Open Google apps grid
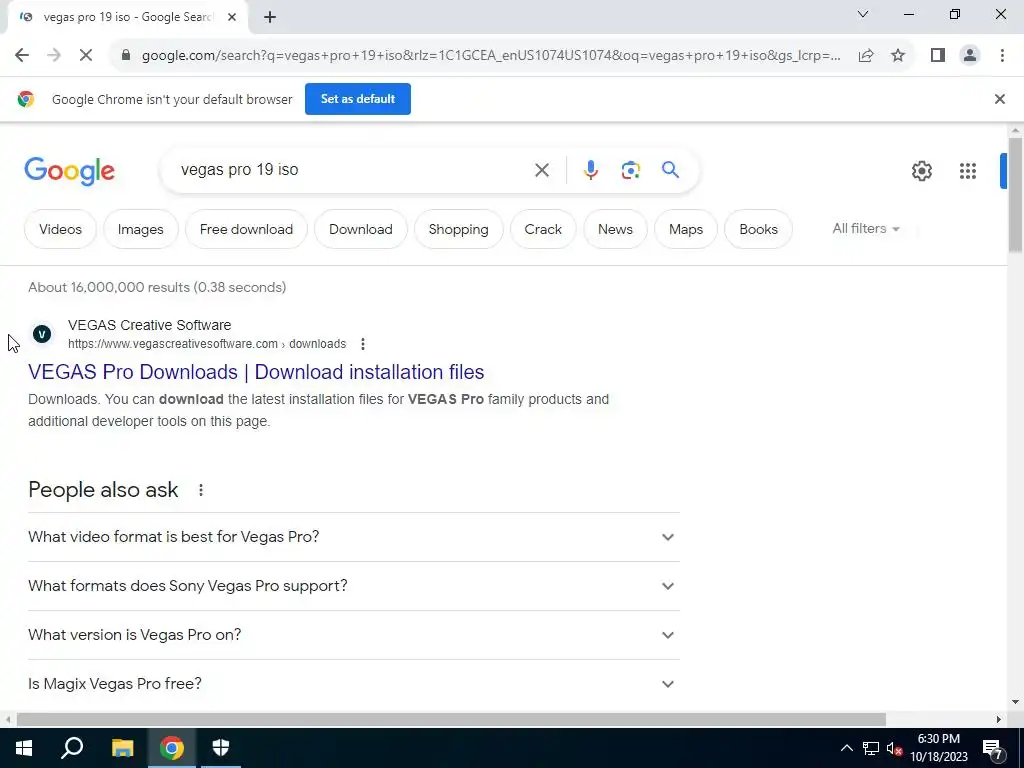Viewport: 1024px width, 768px height. coord(968,171)
